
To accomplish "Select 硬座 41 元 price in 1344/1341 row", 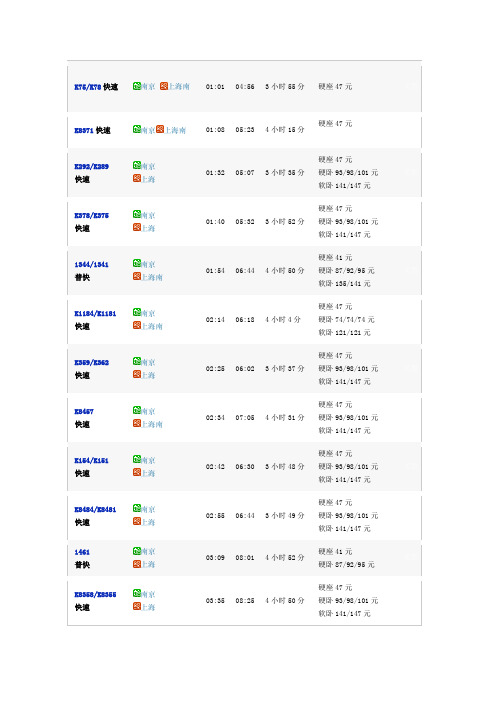I will (x=335, y=257).
